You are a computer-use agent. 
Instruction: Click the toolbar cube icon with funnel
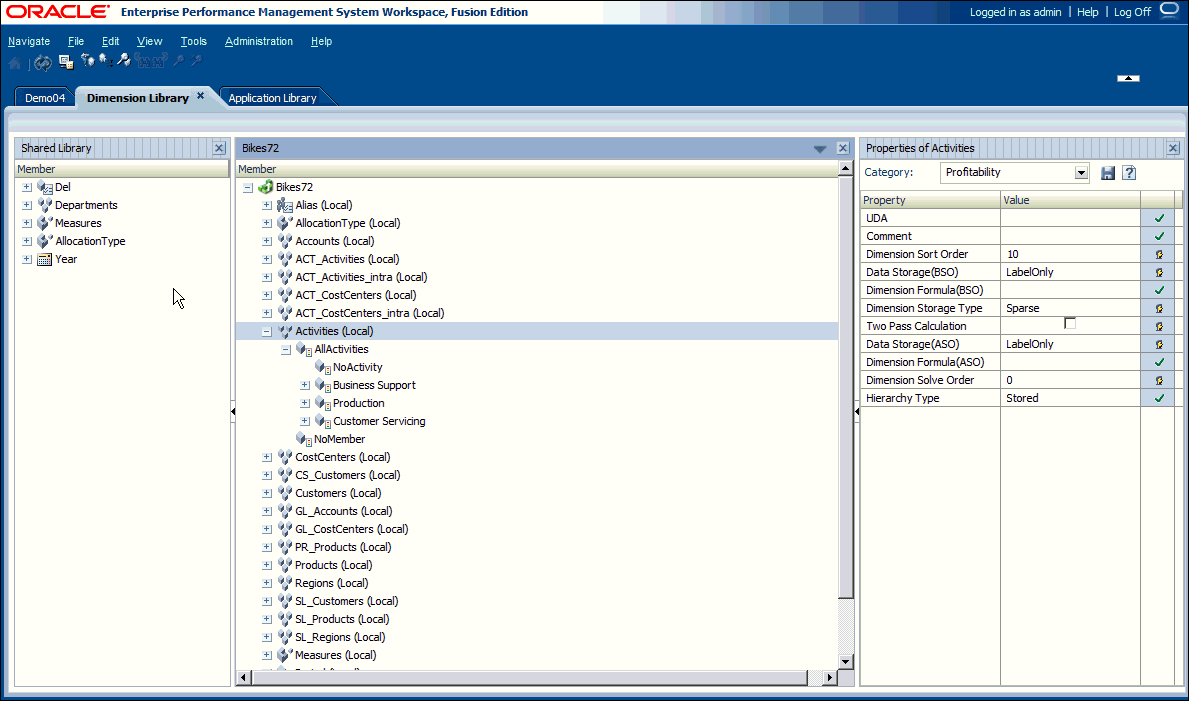pyautogui.click(x=87, y=60)
